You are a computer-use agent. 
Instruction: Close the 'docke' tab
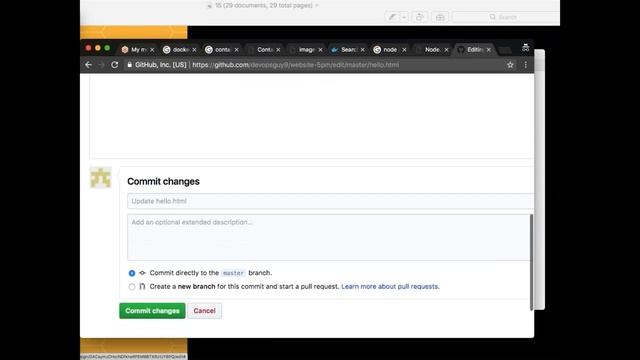(x=194, y=50)
